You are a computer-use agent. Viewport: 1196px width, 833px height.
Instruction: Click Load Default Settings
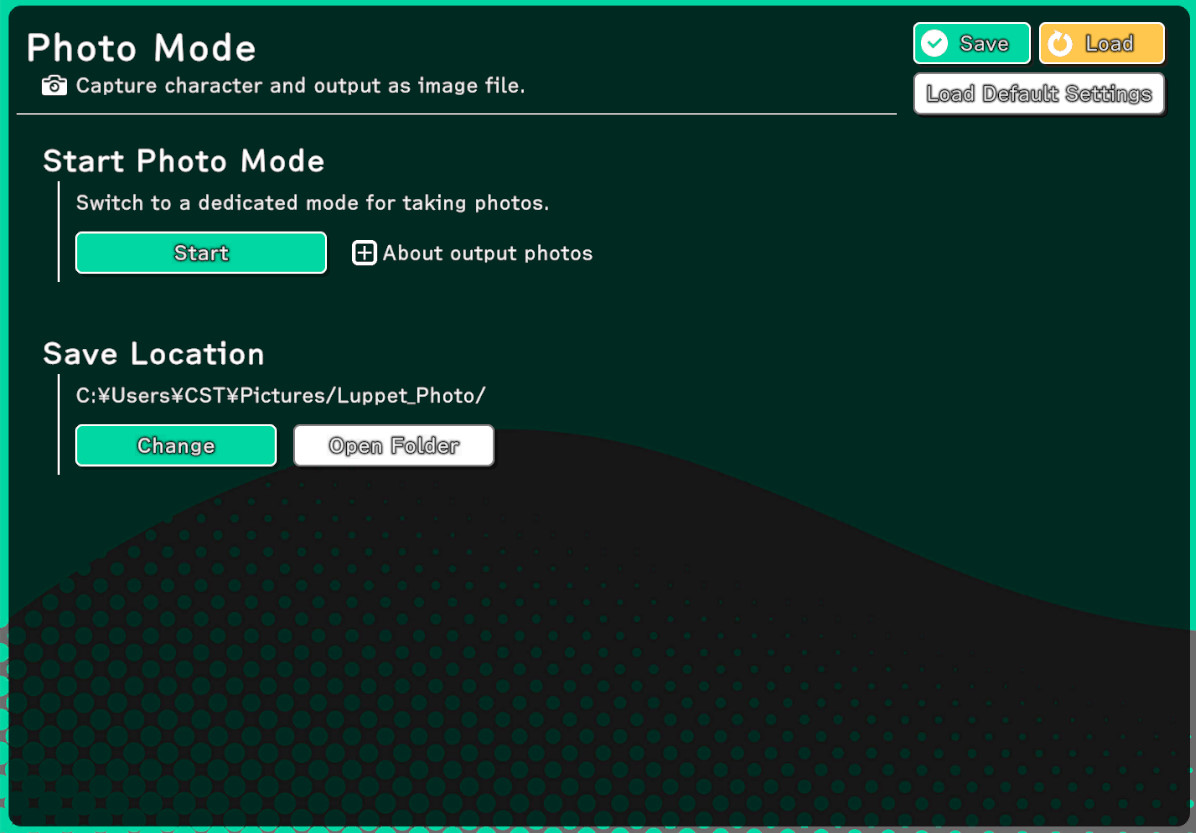pyautogui.click(x=1039, y=94)
